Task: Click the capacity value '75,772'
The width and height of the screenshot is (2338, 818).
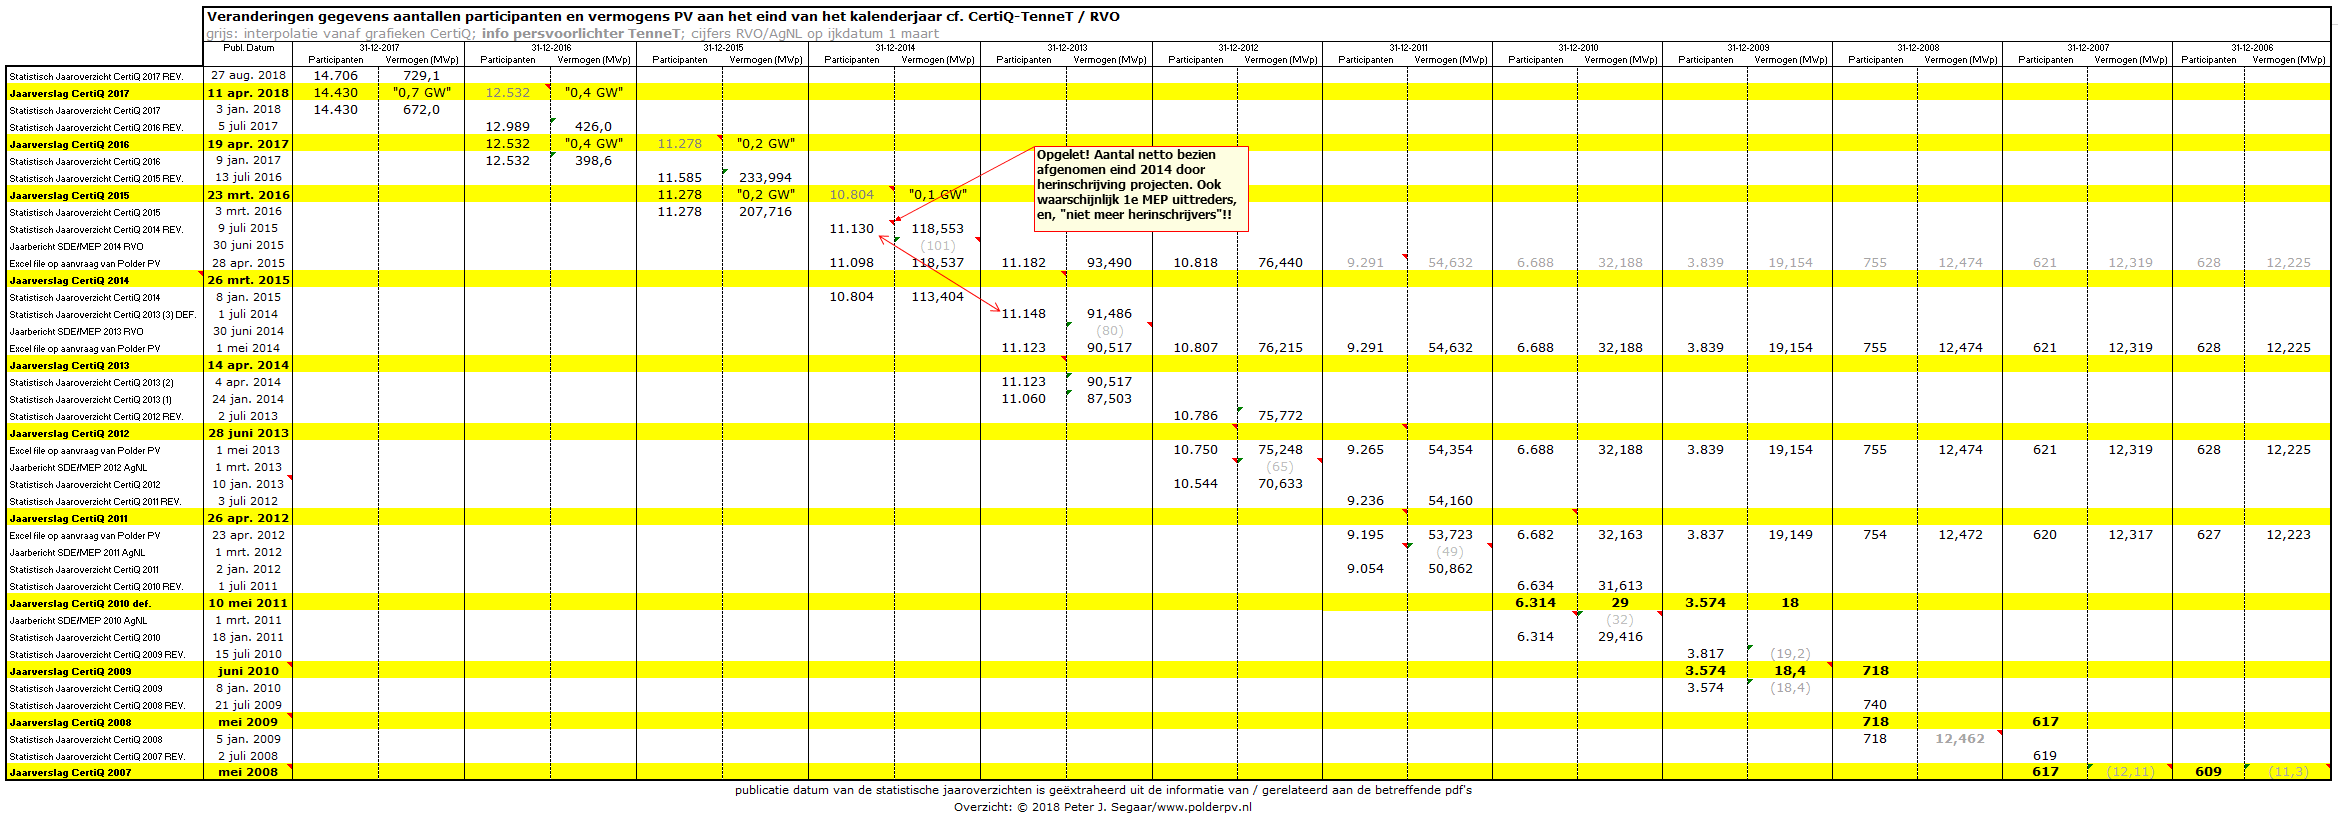Action: pos(1280,416)
